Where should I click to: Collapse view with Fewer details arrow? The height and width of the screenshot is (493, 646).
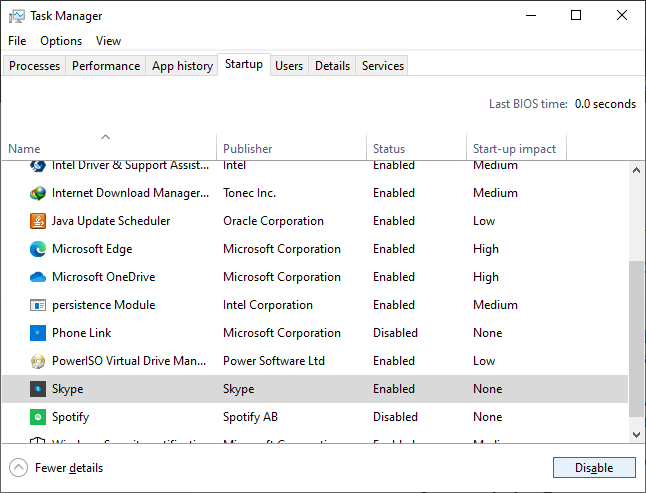19,468
